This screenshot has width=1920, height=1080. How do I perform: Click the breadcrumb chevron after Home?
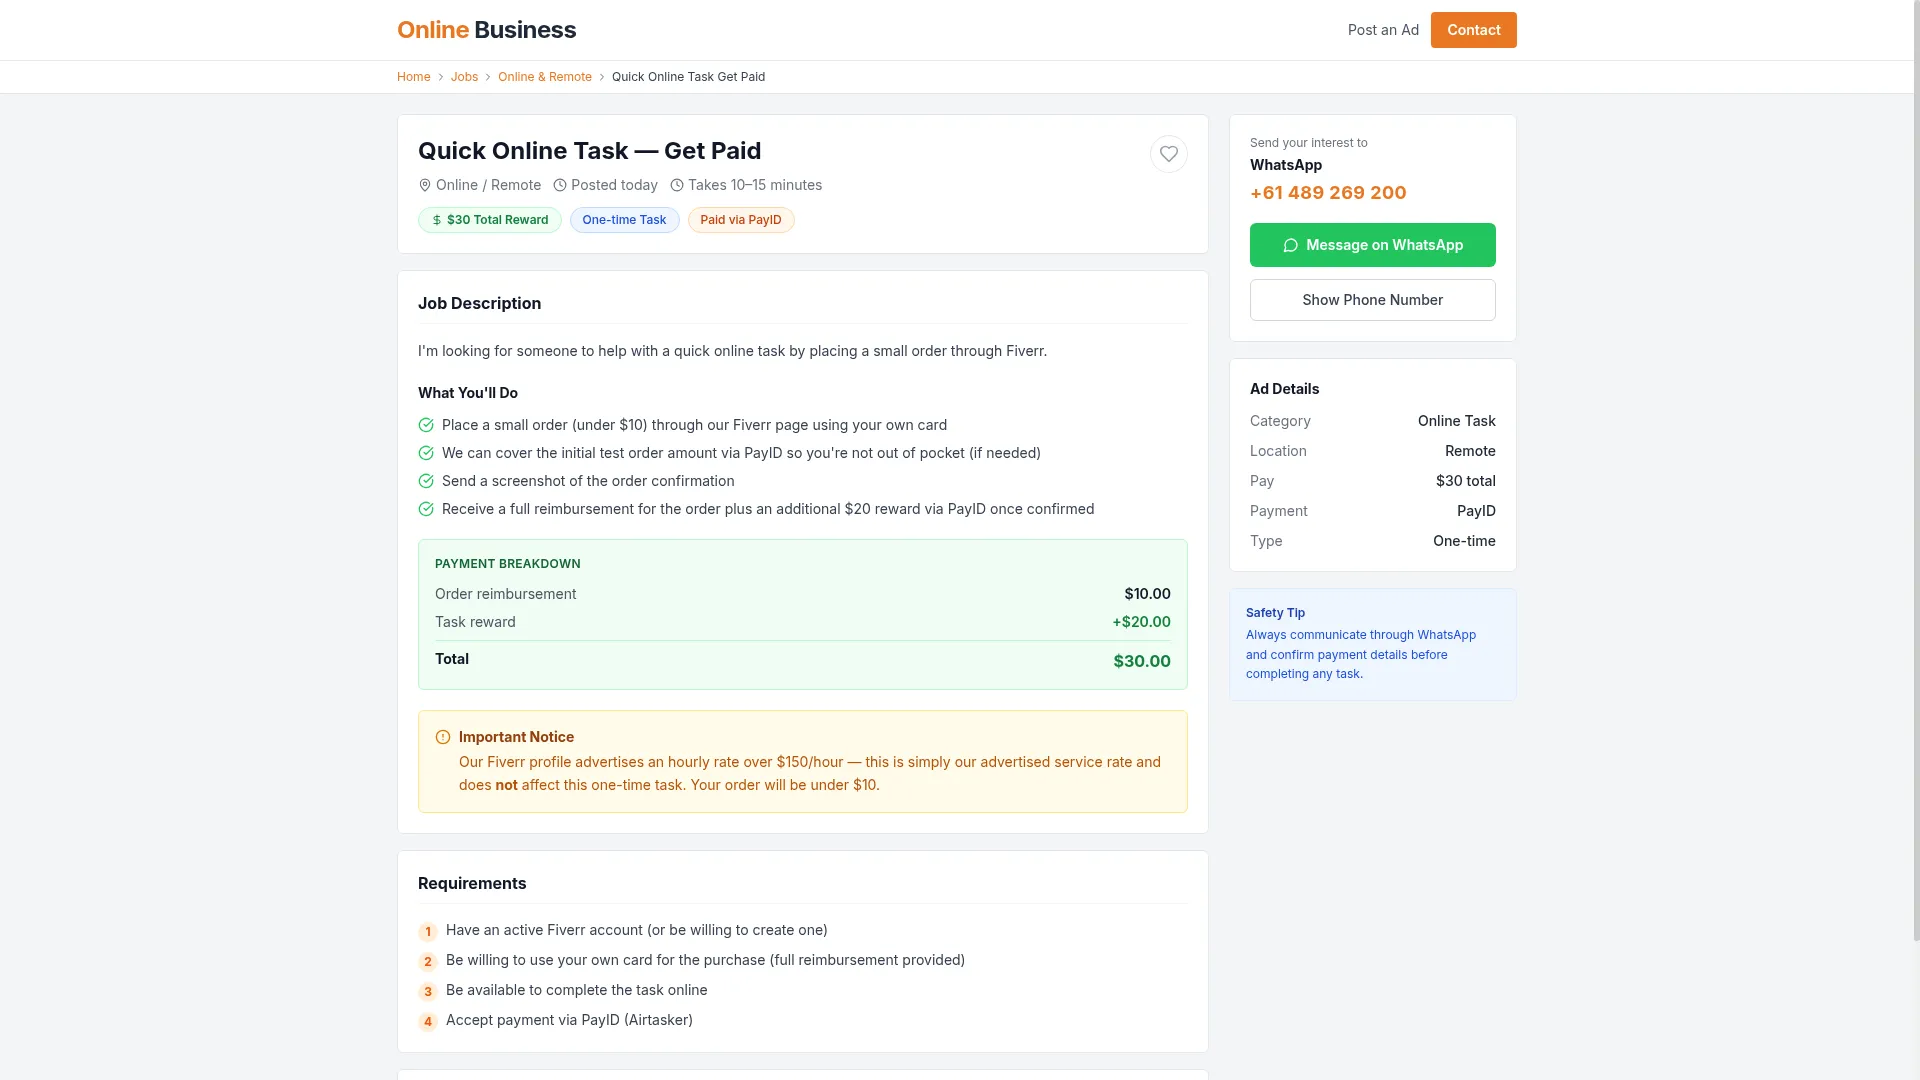click(441, 77)
